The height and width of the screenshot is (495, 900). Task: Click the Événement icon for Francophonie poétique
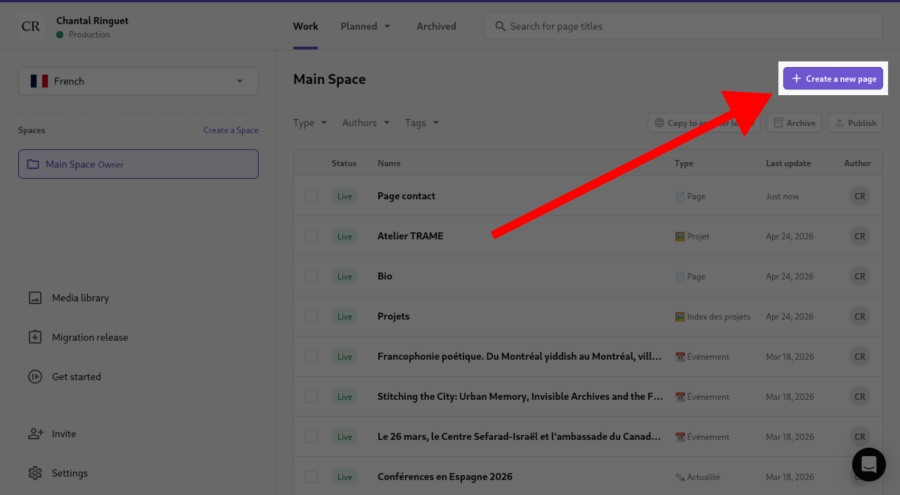tap(680, 357)
